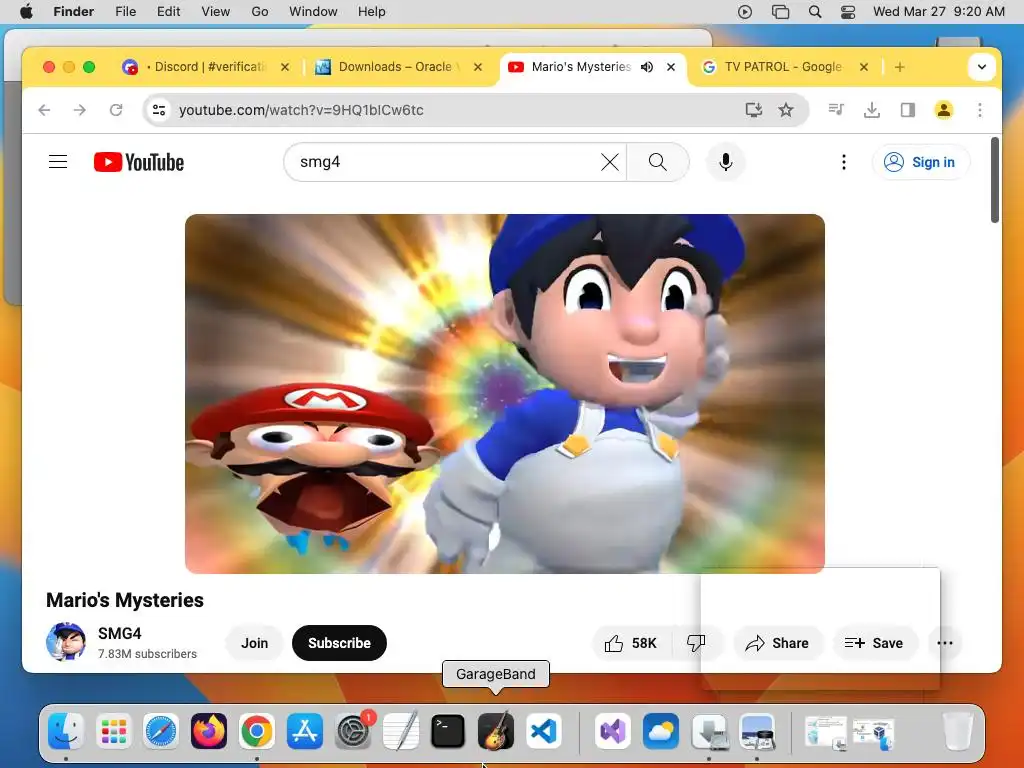1024x768 pixels.
Task: Open Chrome's three-dot menu
Action: [x=980, y=110]
